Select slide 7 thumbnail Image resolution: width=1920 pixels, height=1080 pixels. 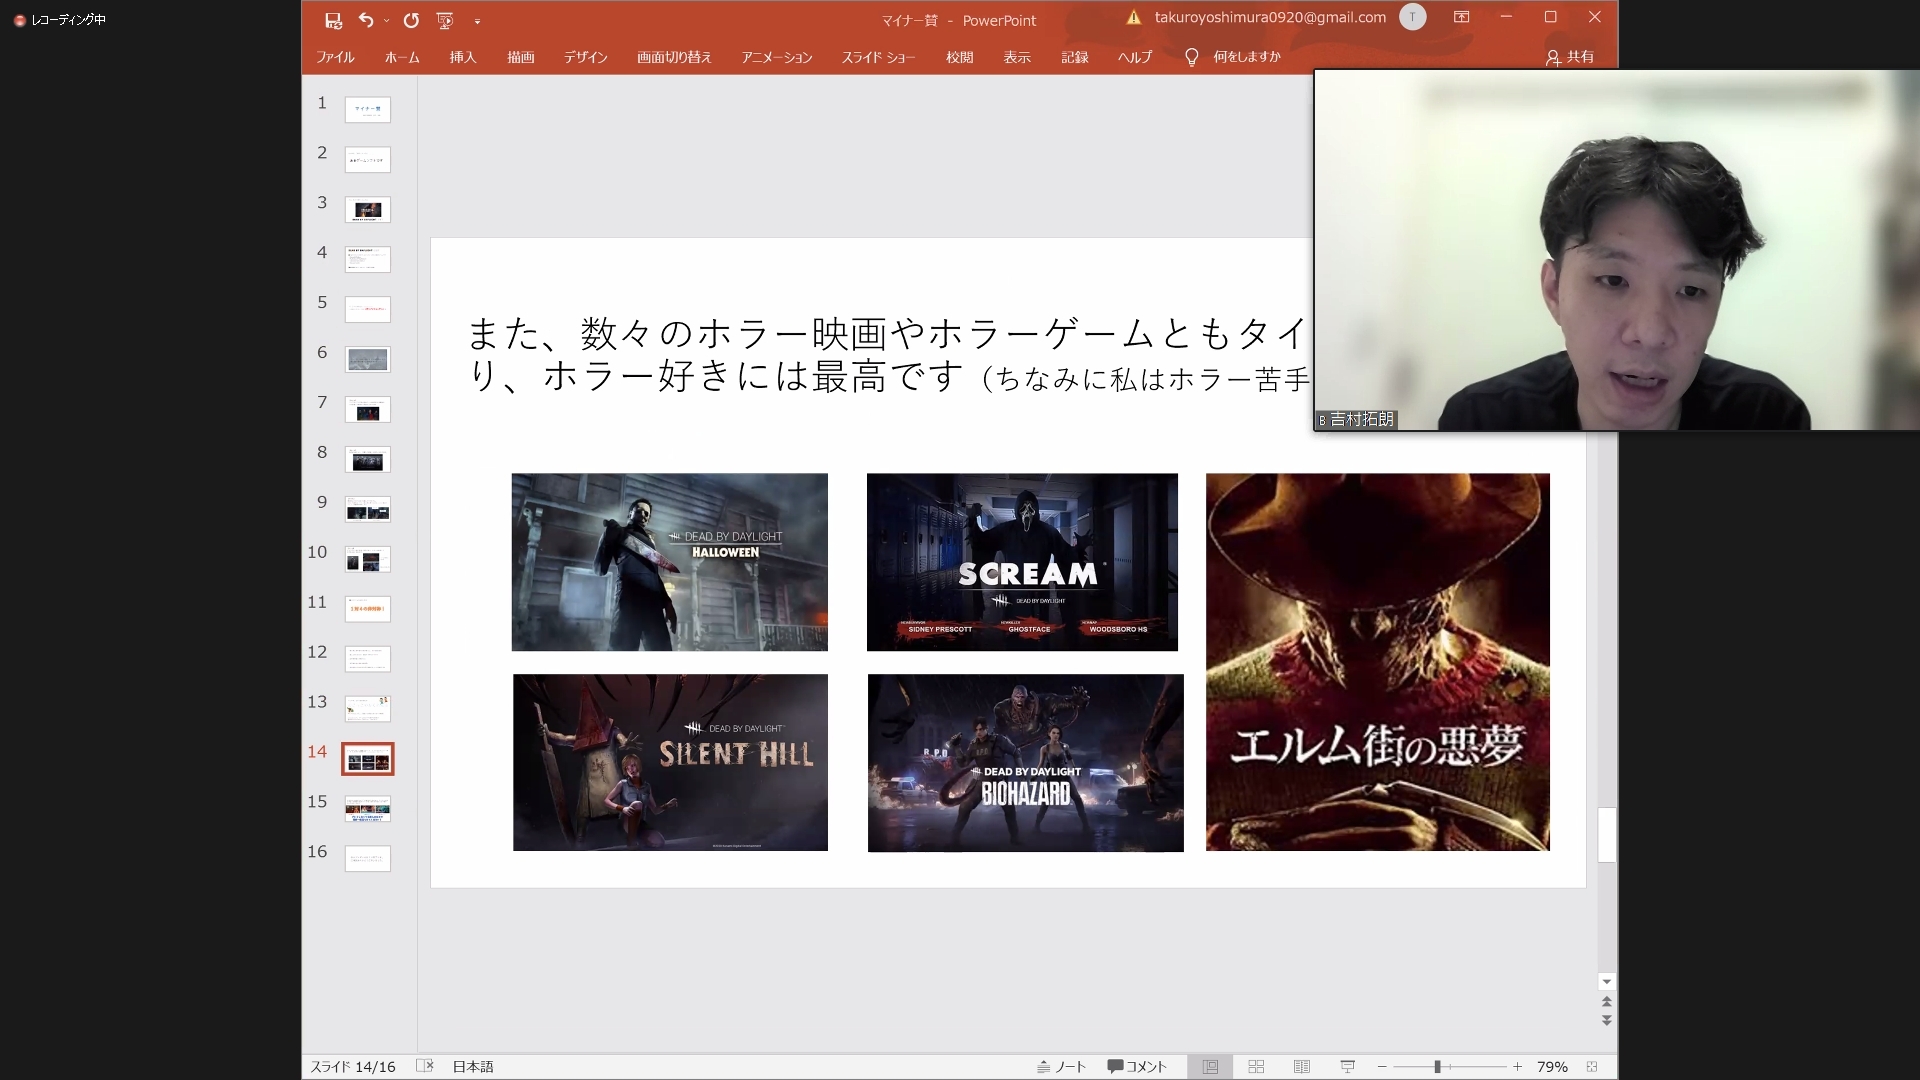pyautogui.click(x=367, y=409)
